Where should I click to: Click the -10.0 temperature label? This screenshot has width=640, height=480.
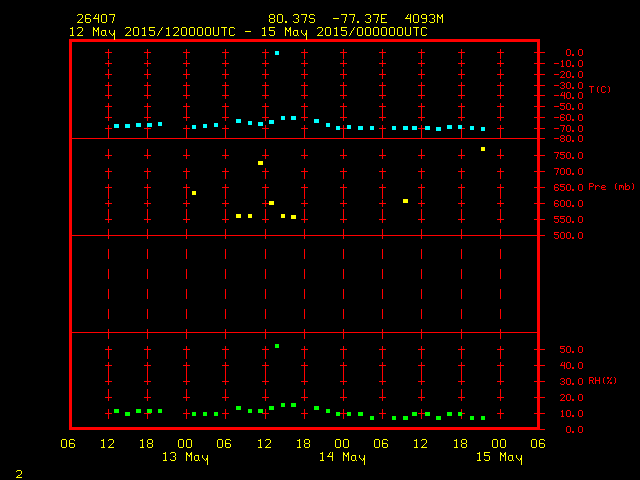click(x=569, y=64)
